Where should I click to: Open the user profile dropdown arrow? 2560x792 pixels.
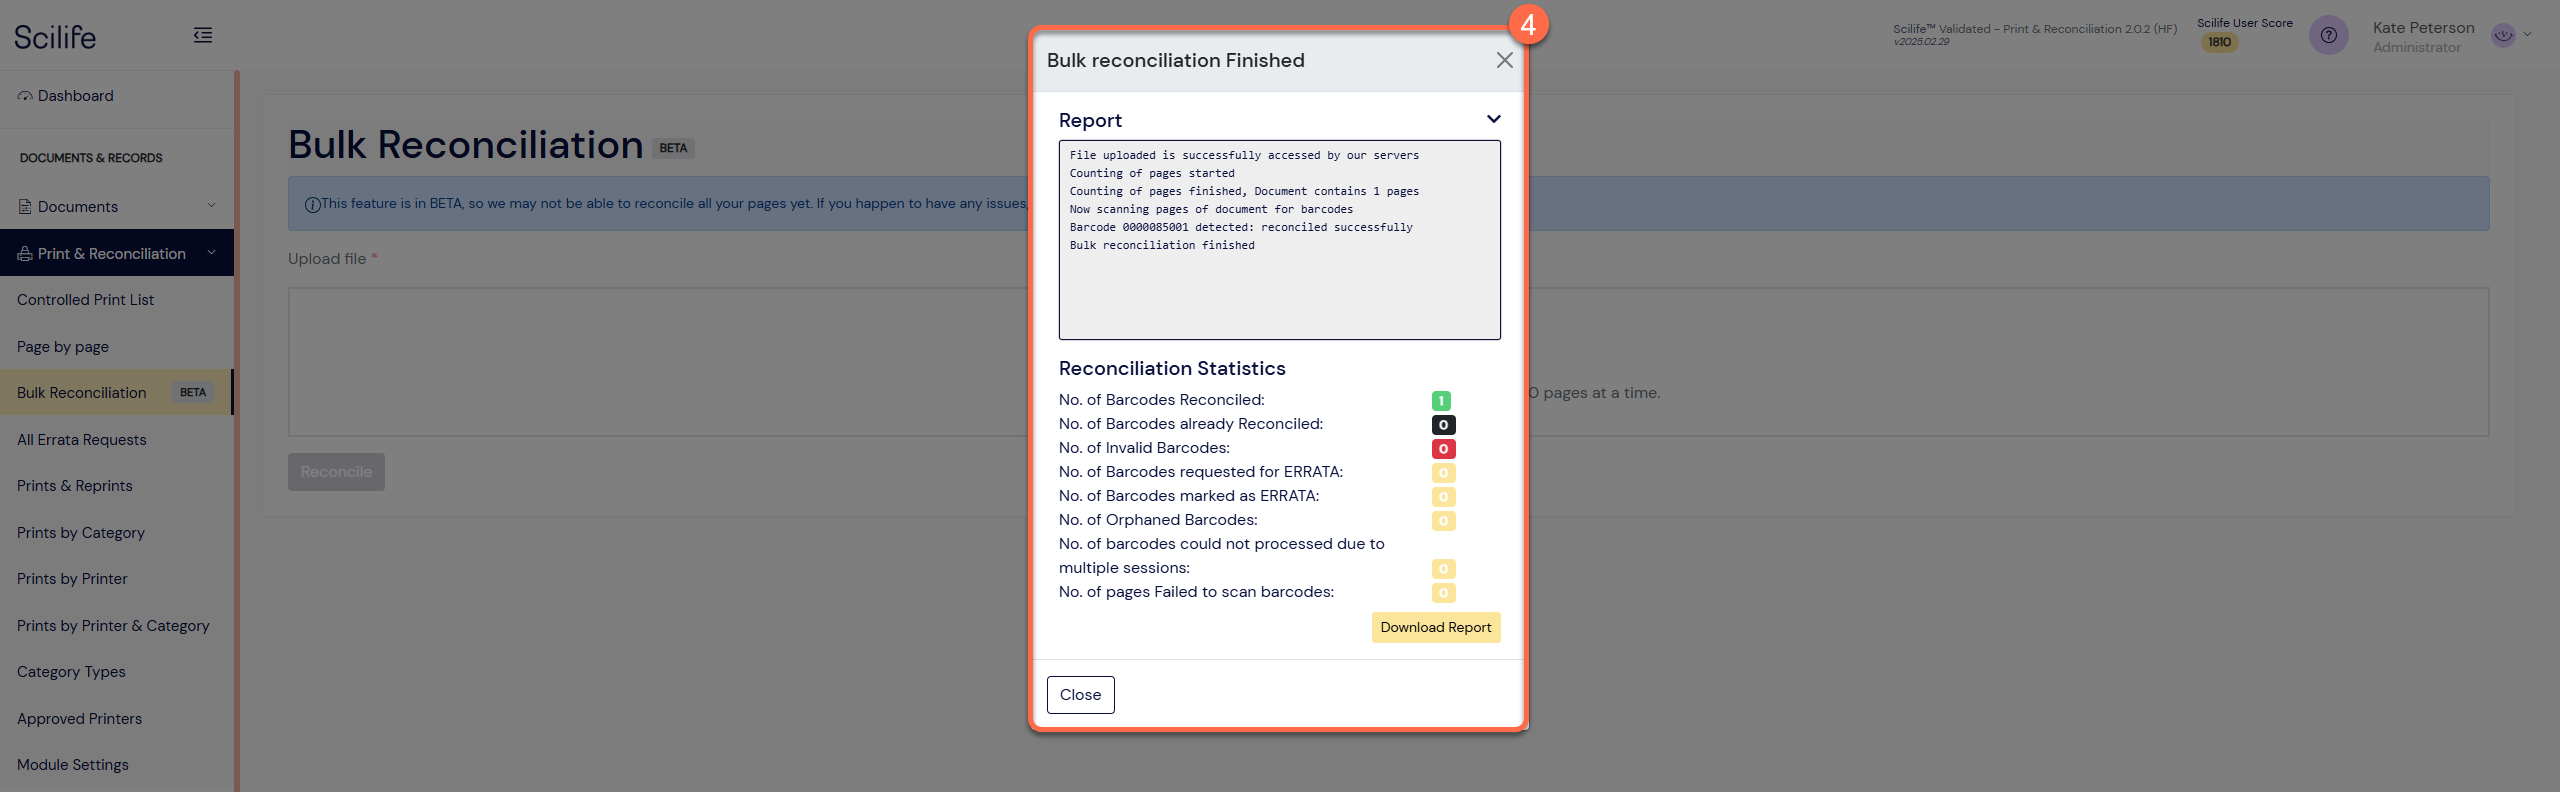point(2528,35)
